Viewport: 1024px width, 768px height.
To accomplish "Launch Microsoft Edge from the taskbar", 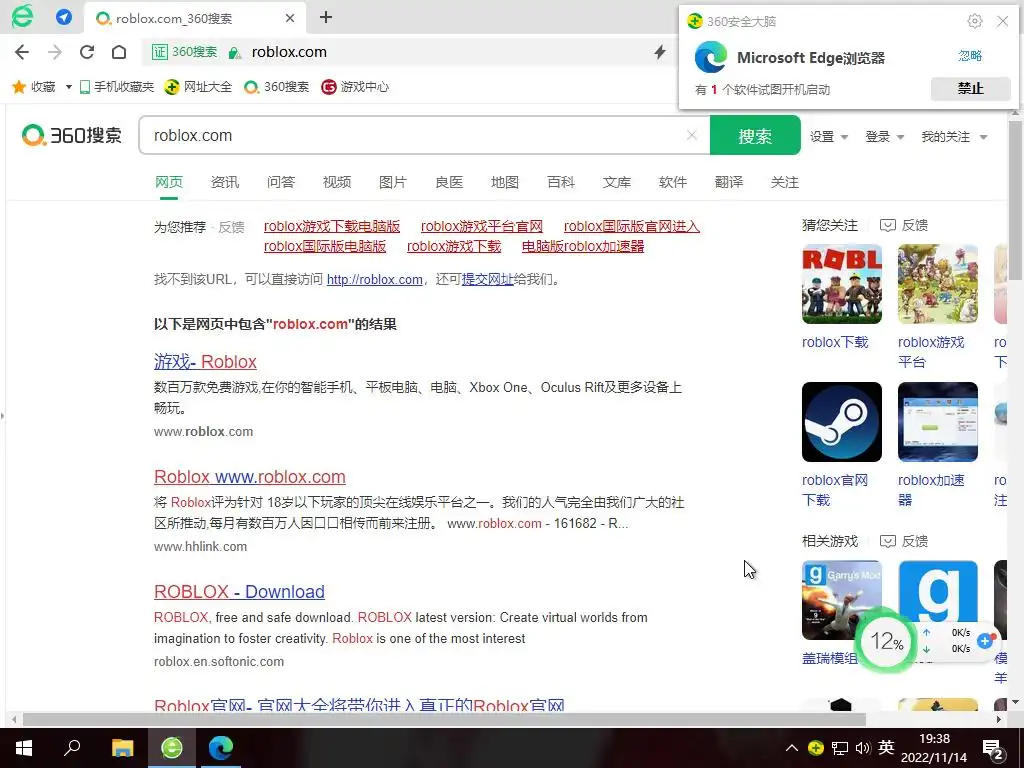I will point(221,748).
